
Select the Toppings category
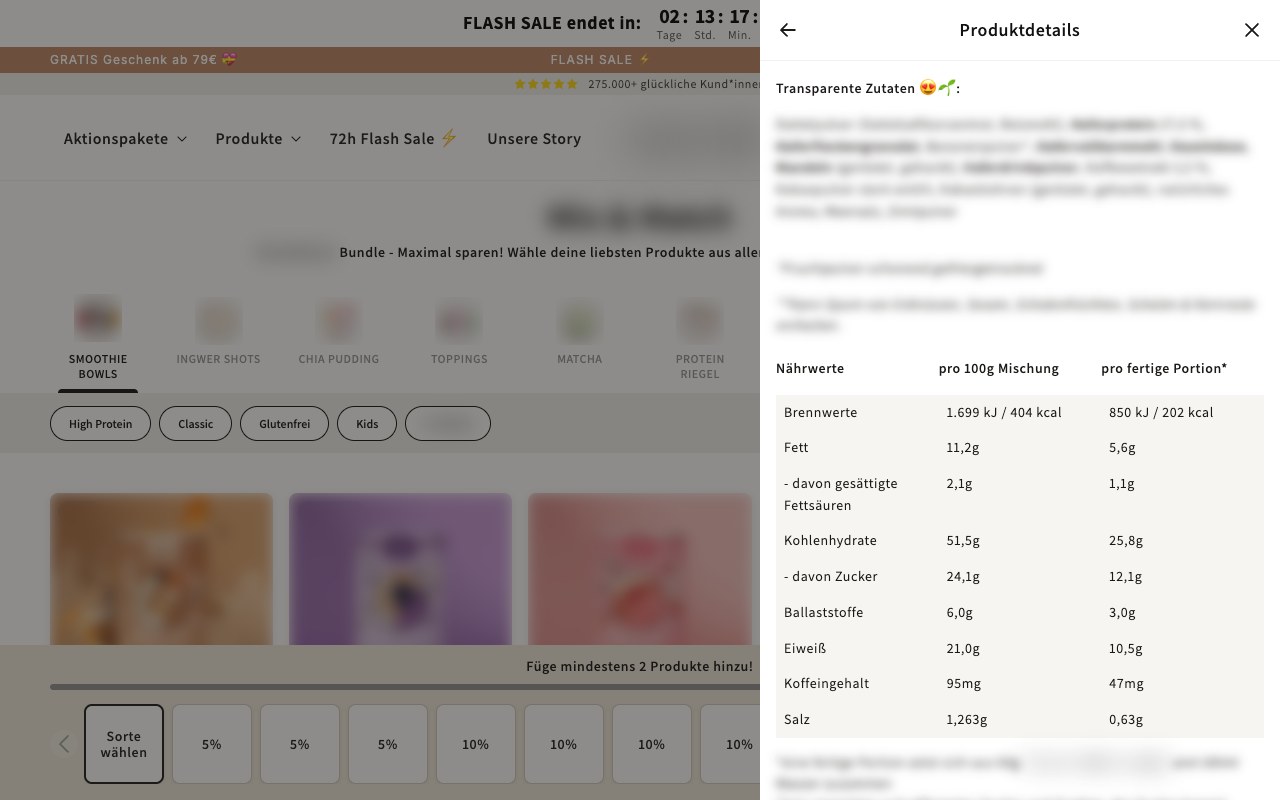(x=459, y=333)
